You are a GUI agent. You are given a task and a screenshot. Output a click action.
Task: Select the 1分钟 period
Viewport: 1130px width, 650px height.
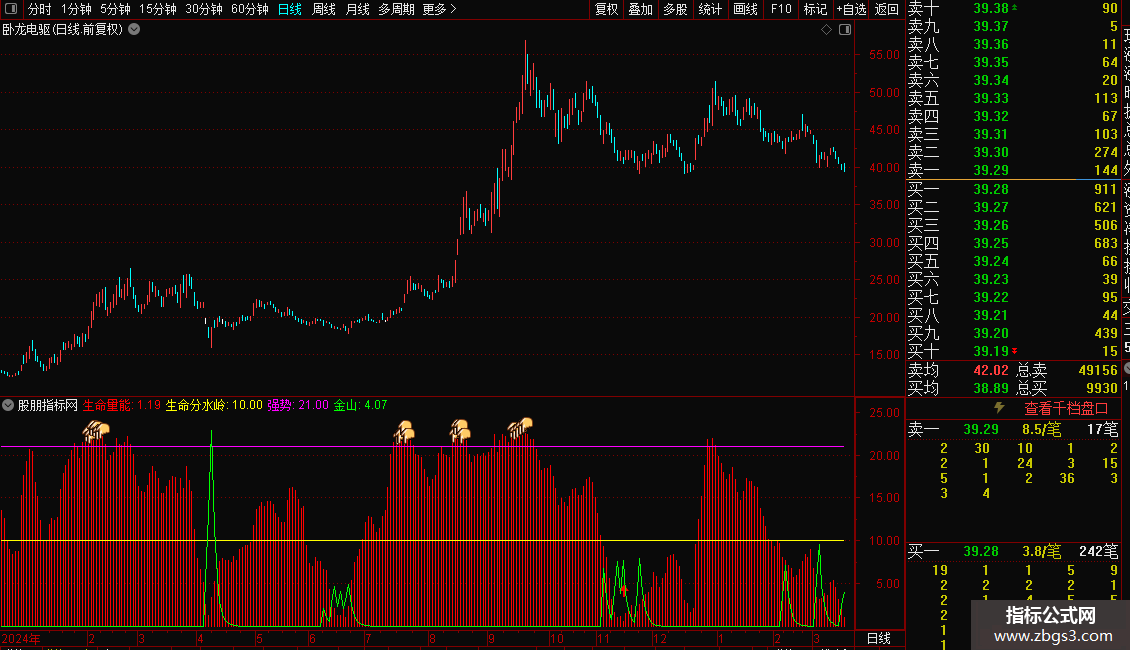click(x=76, y=9)
